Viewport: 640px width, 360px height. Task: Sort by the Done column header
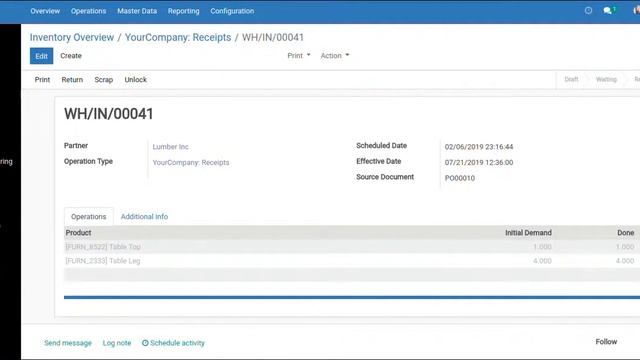pos(625,233)
